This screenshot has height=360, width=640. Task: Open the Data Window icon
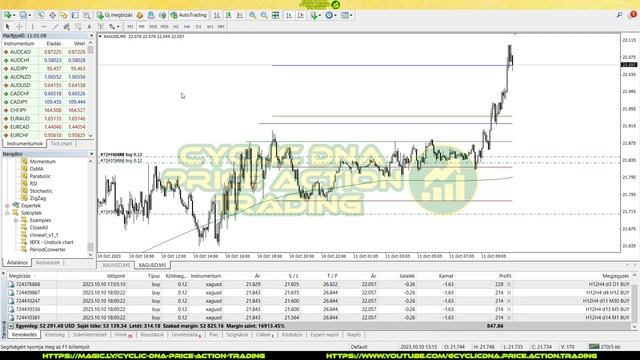tap(52, 15)
